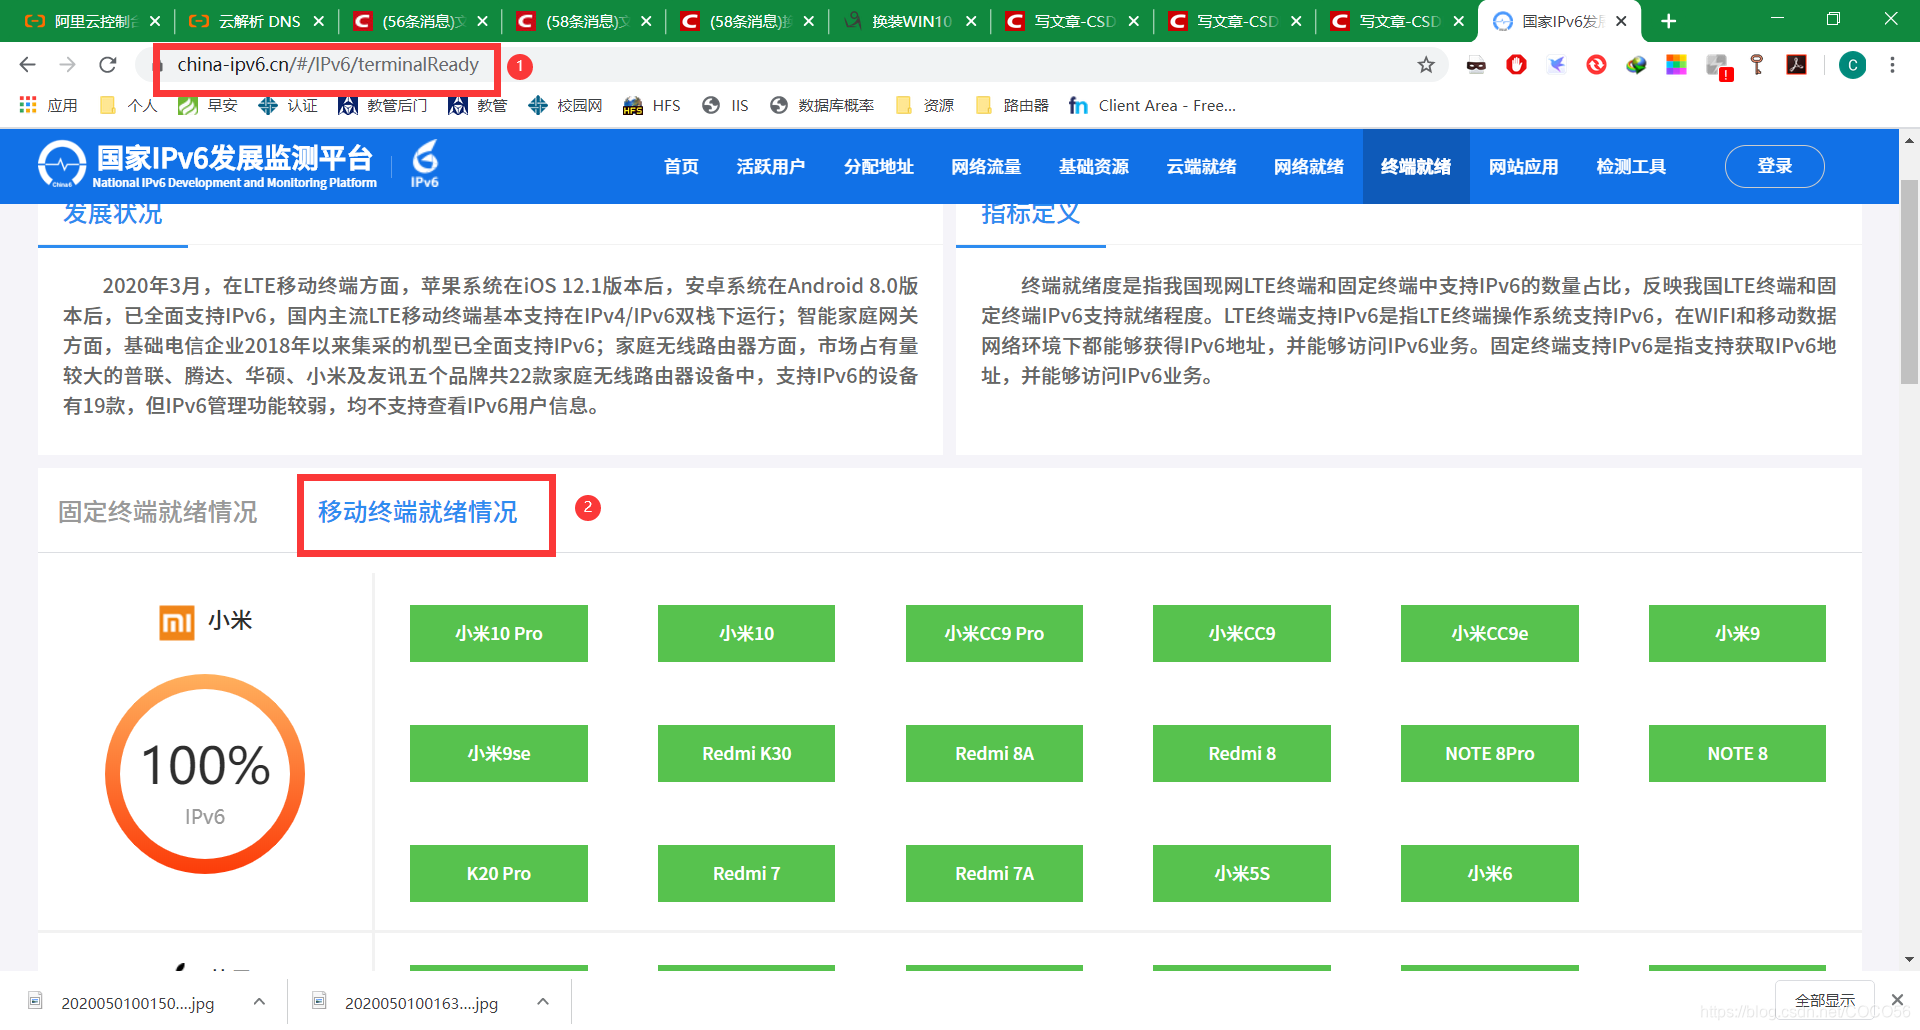
Task: Open the 检测工具 navigation link
Action: click(x=1631, y=166)
